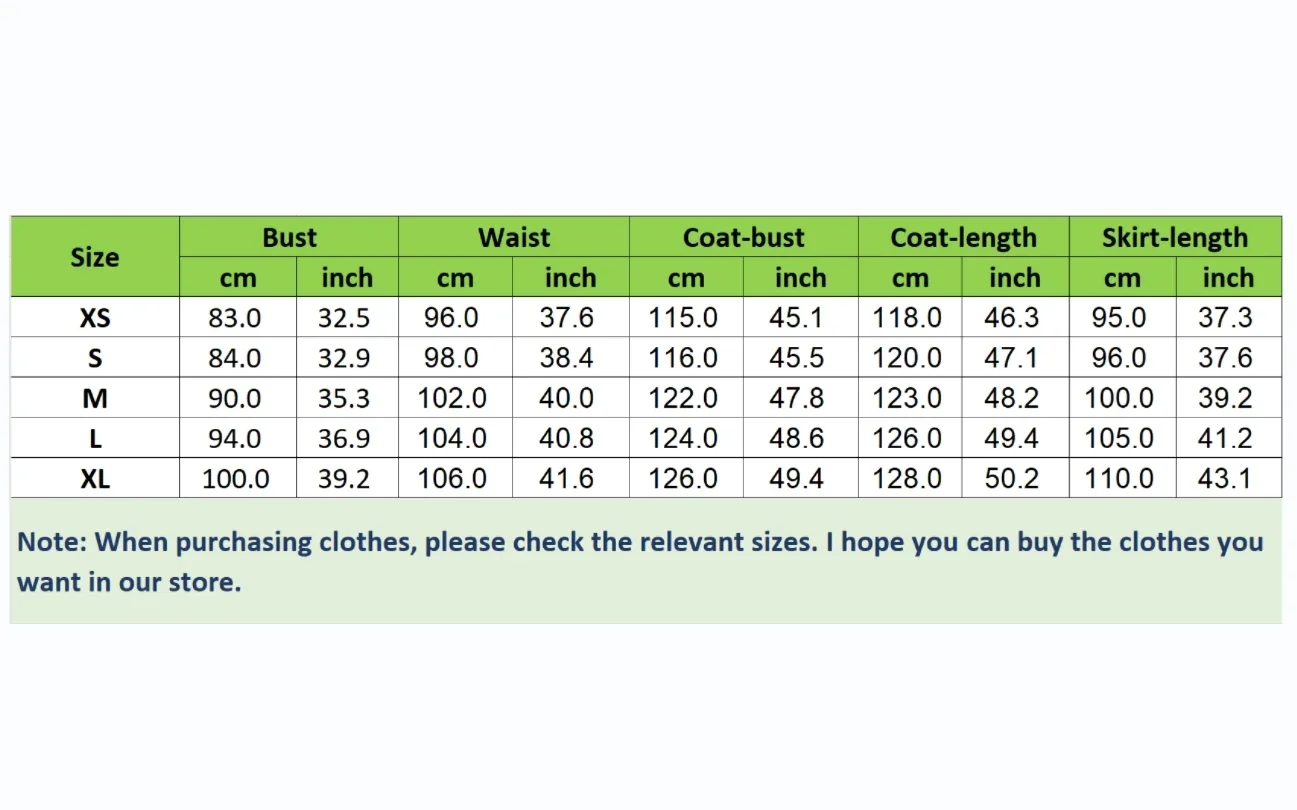Click the M size row label
Image resolution: width=1297 pixels, height=810 pixels.
click(95, 398)
